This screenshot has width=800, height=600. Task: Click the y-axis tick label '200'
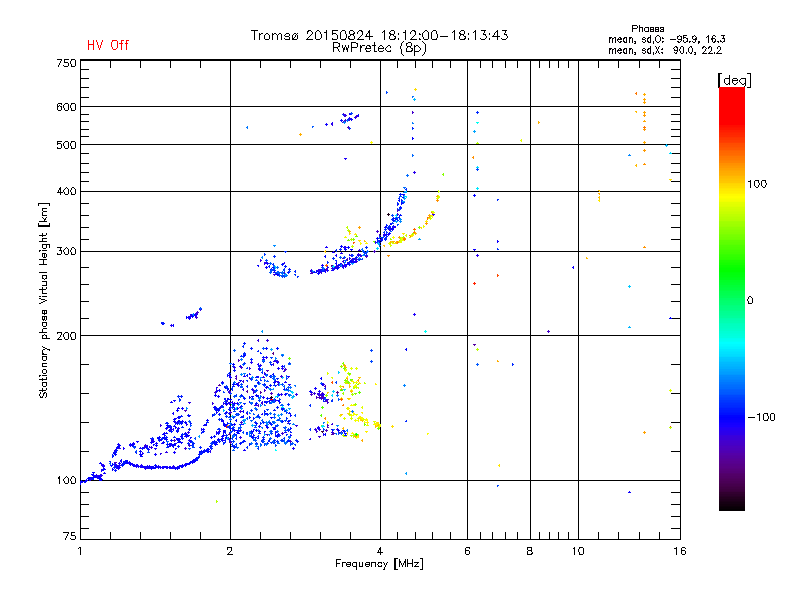pyautogui.click(x=66, y=336)
